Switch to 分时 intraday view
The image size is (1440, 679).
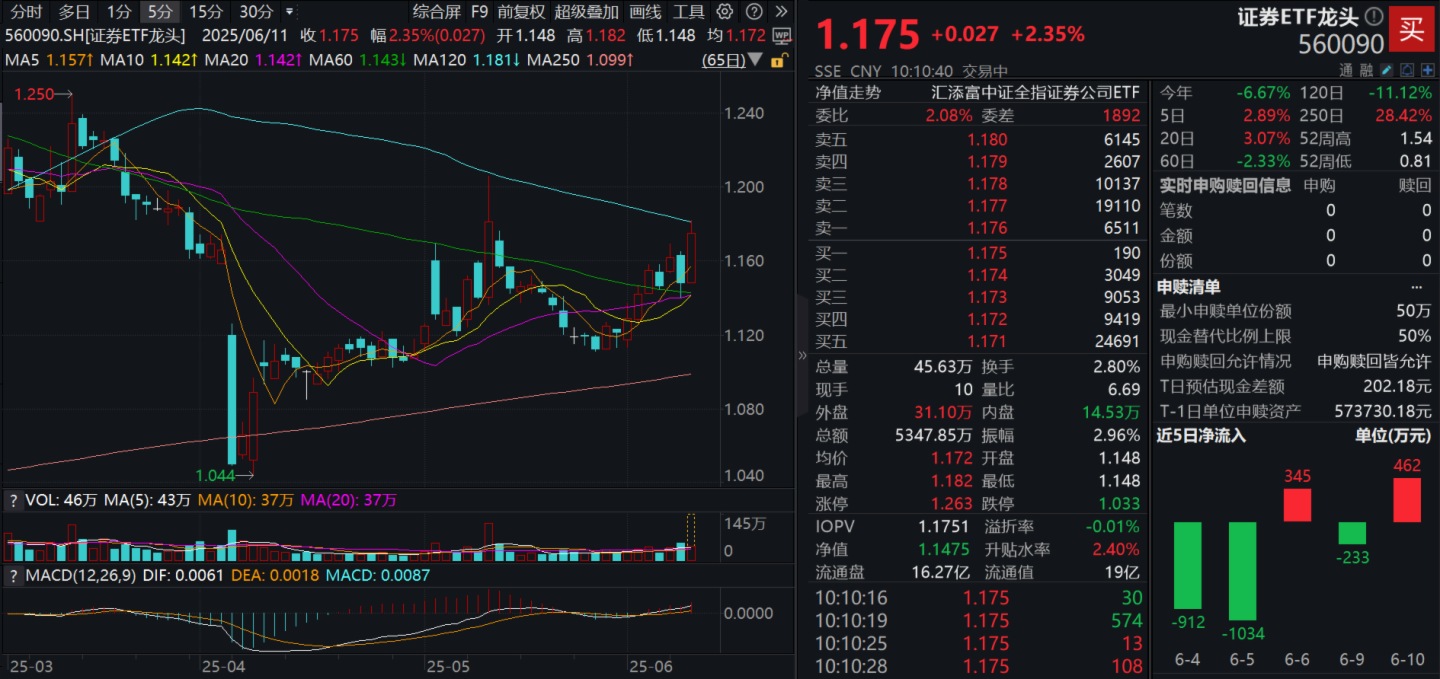coord(27,12)
